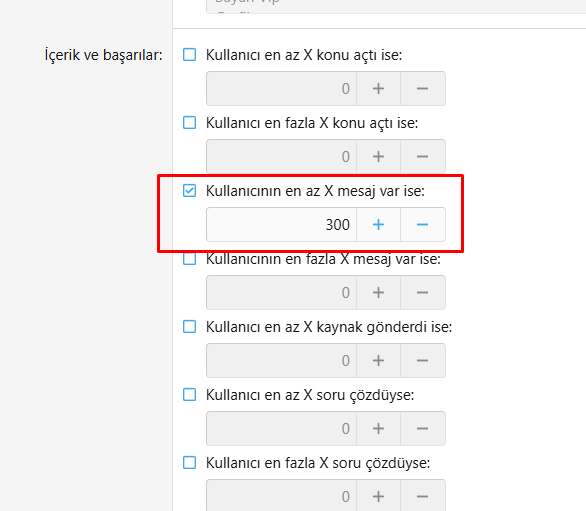The width and height of the screenshot is (586, 511).
Task: Click the number field under 'en fazla X soru çözdüyse'
Action: 281,496
